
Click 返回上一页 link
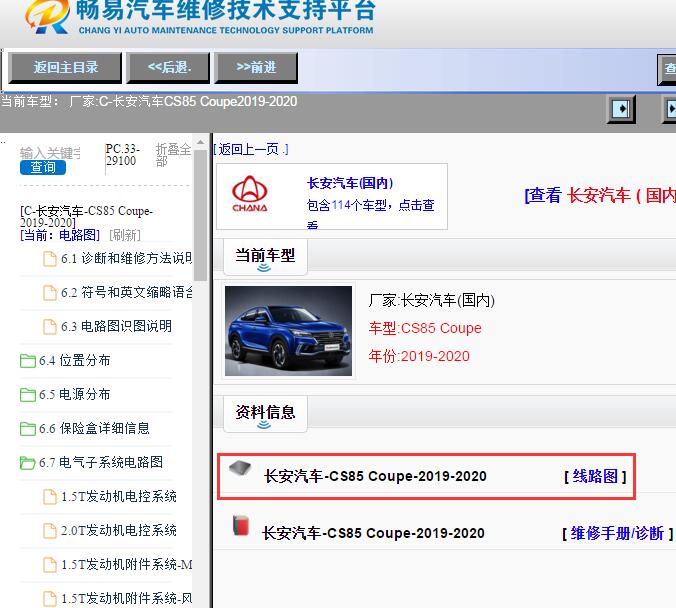(x=251, y=150)
